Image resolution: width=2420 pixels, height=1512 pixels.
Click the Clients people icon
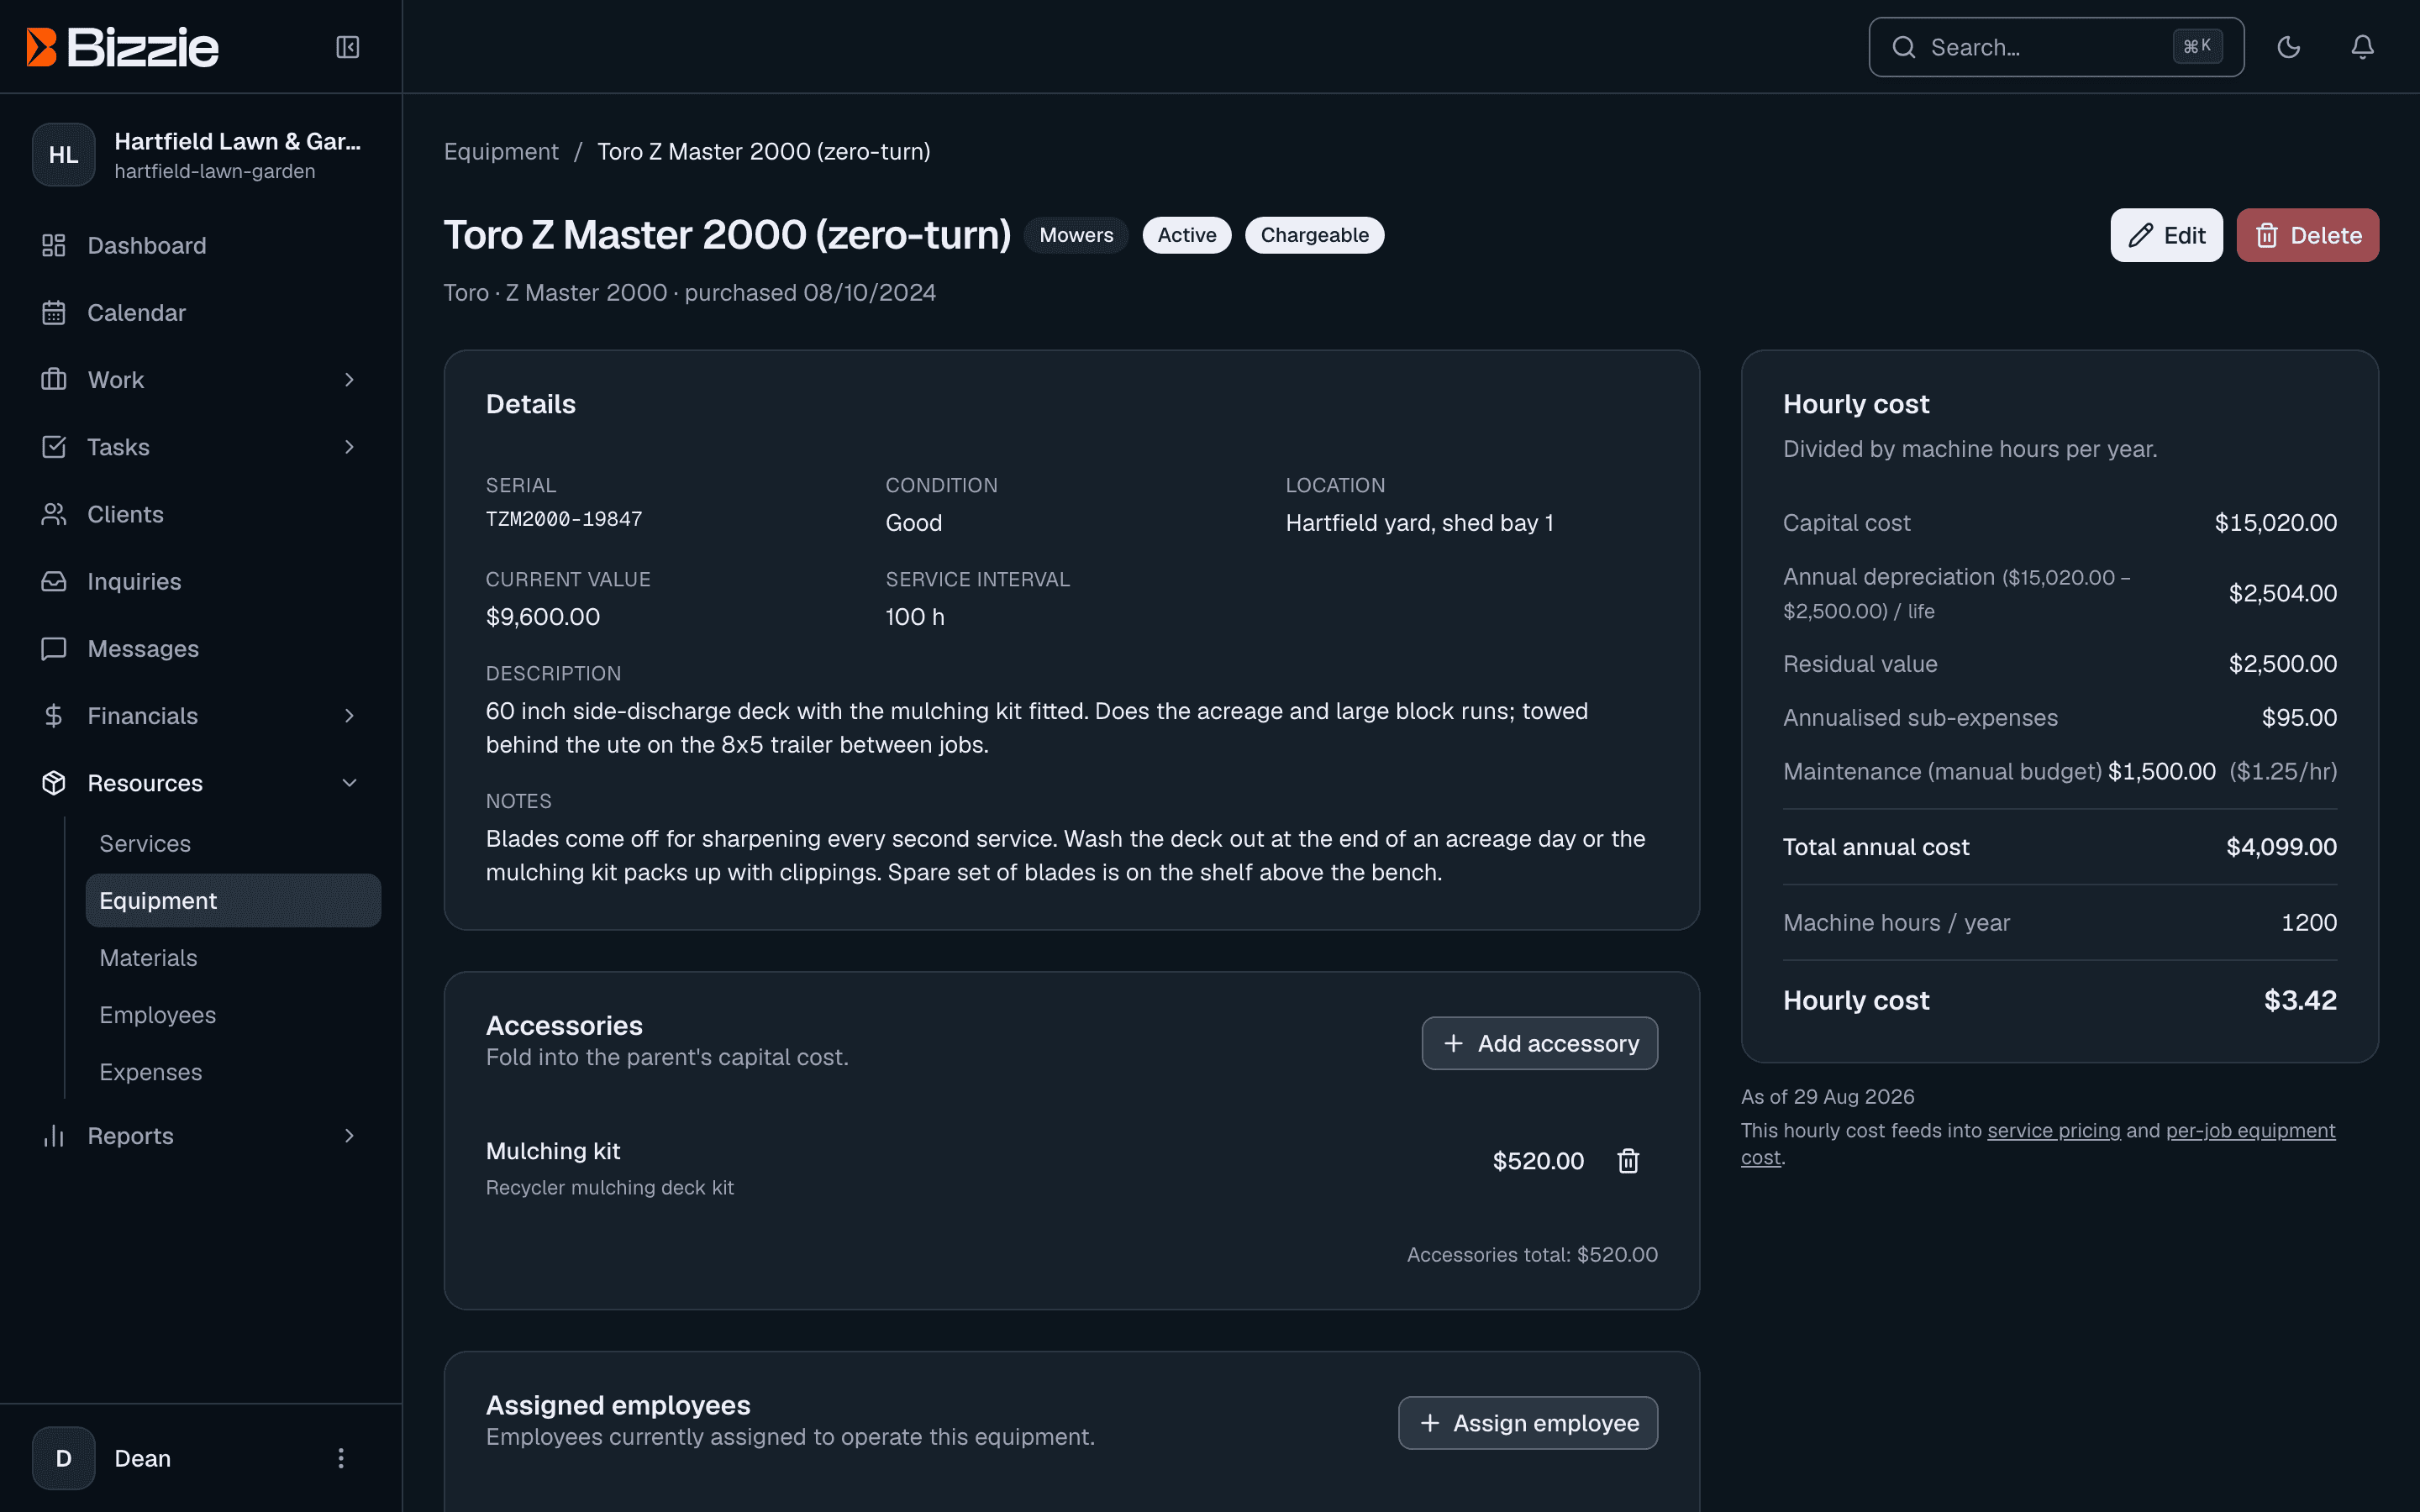[x=54, y=514]
